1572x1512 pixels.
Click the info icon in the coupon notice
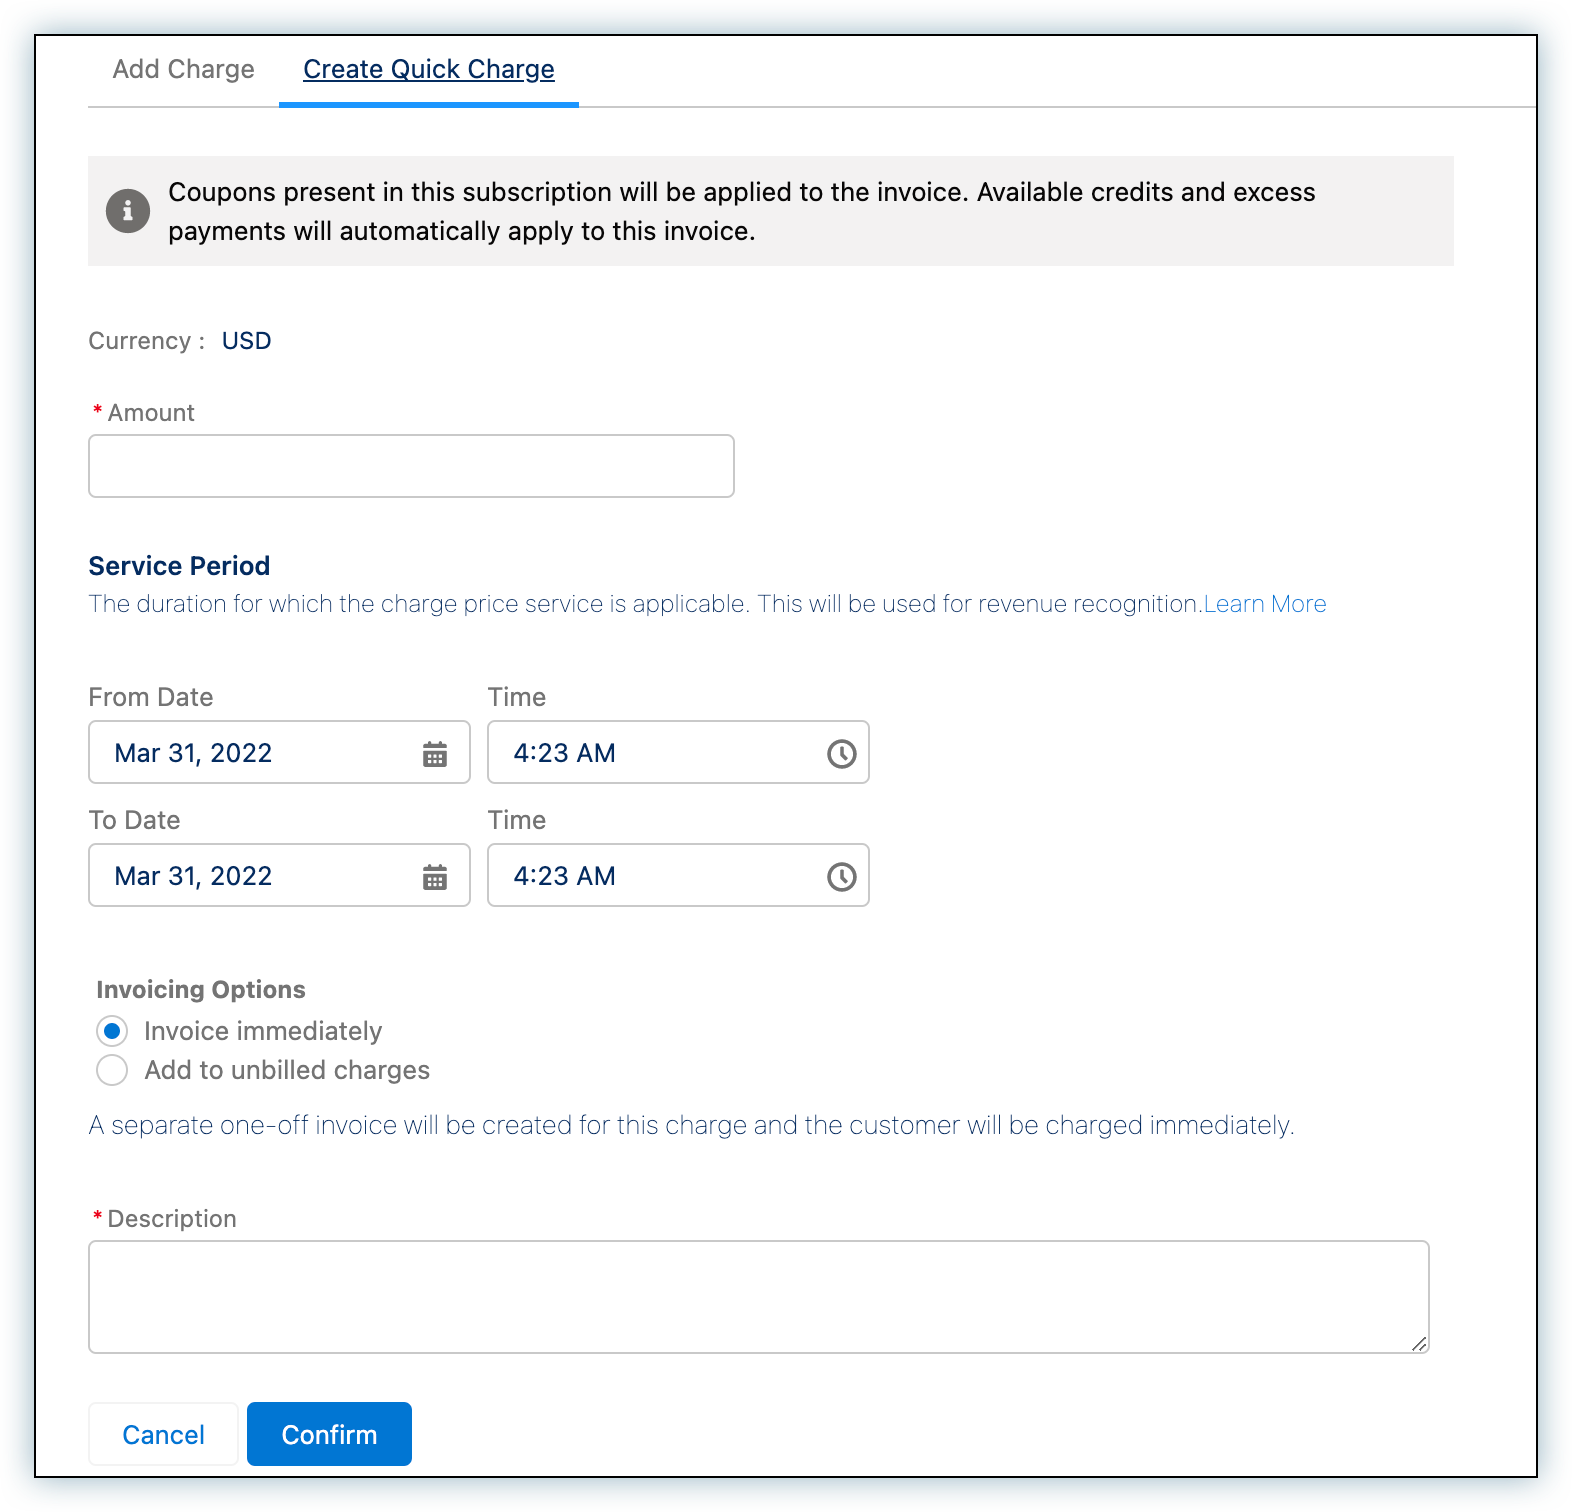(128, 211)
